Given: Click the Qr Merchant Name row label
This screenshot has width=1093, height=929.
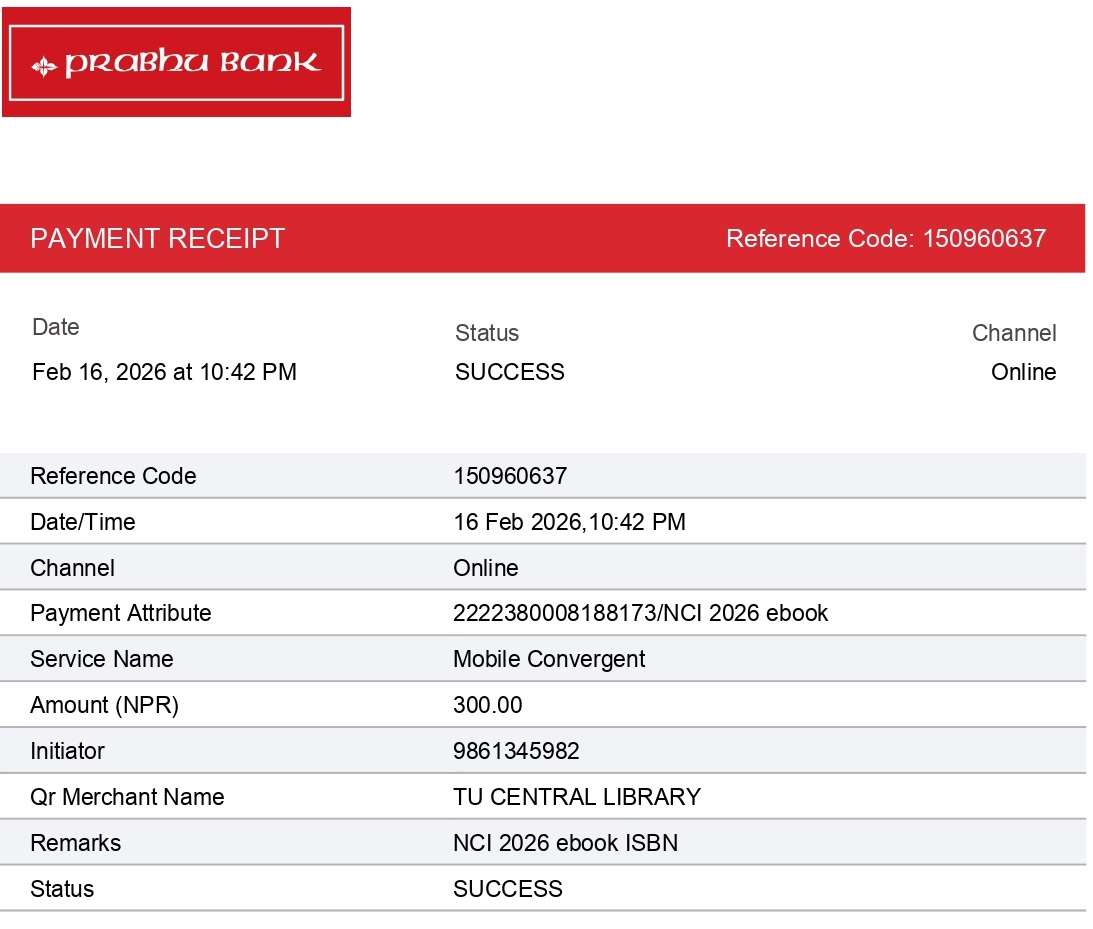Looking at the screenshot, I should [127, 797].
